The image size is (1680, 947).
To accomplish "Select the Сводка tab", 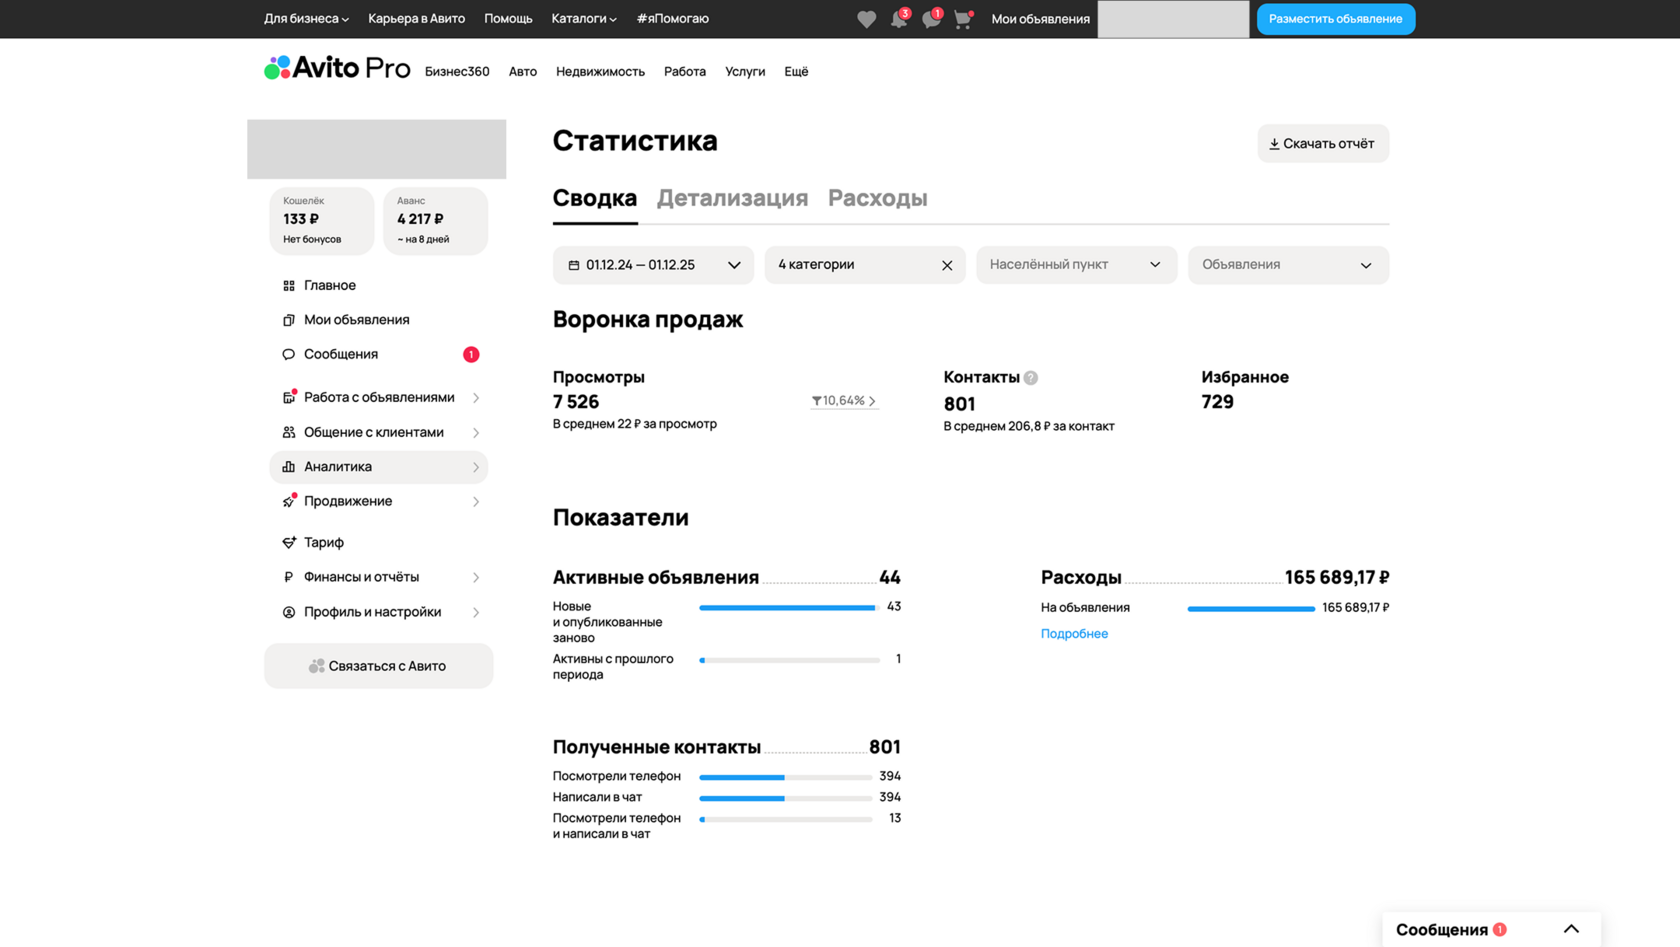I will coord(595,198).
